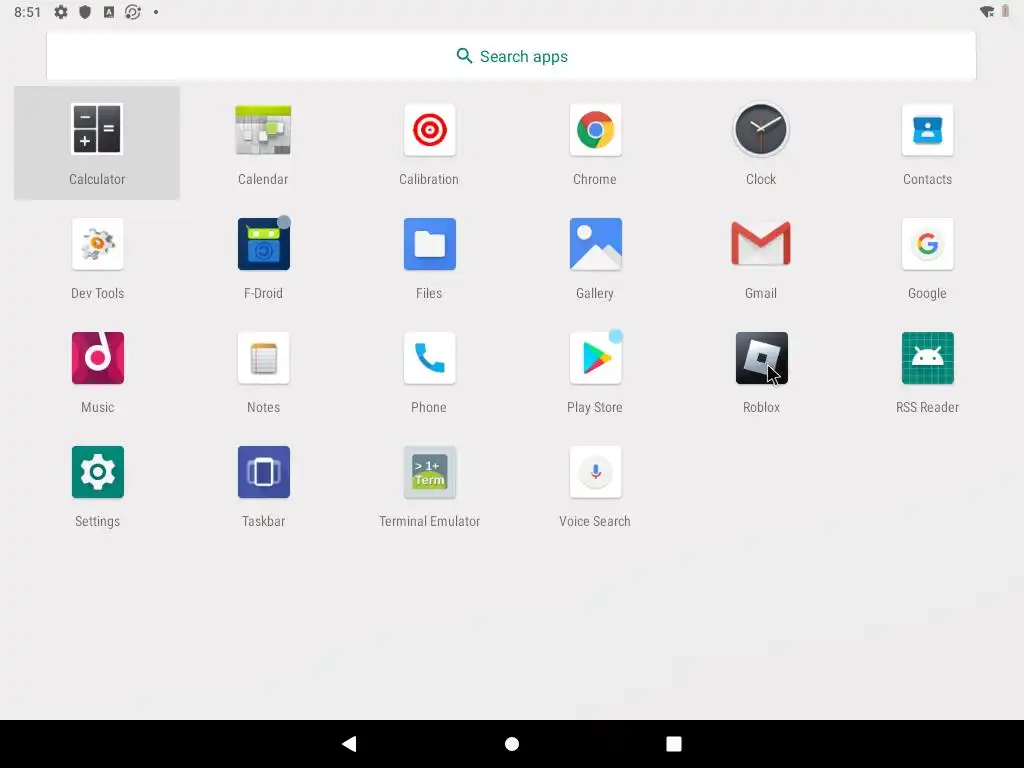The width and height of the screenshot is (1024, 768).
Task: Tap the Back navigation button
Action: pos(349,743)
